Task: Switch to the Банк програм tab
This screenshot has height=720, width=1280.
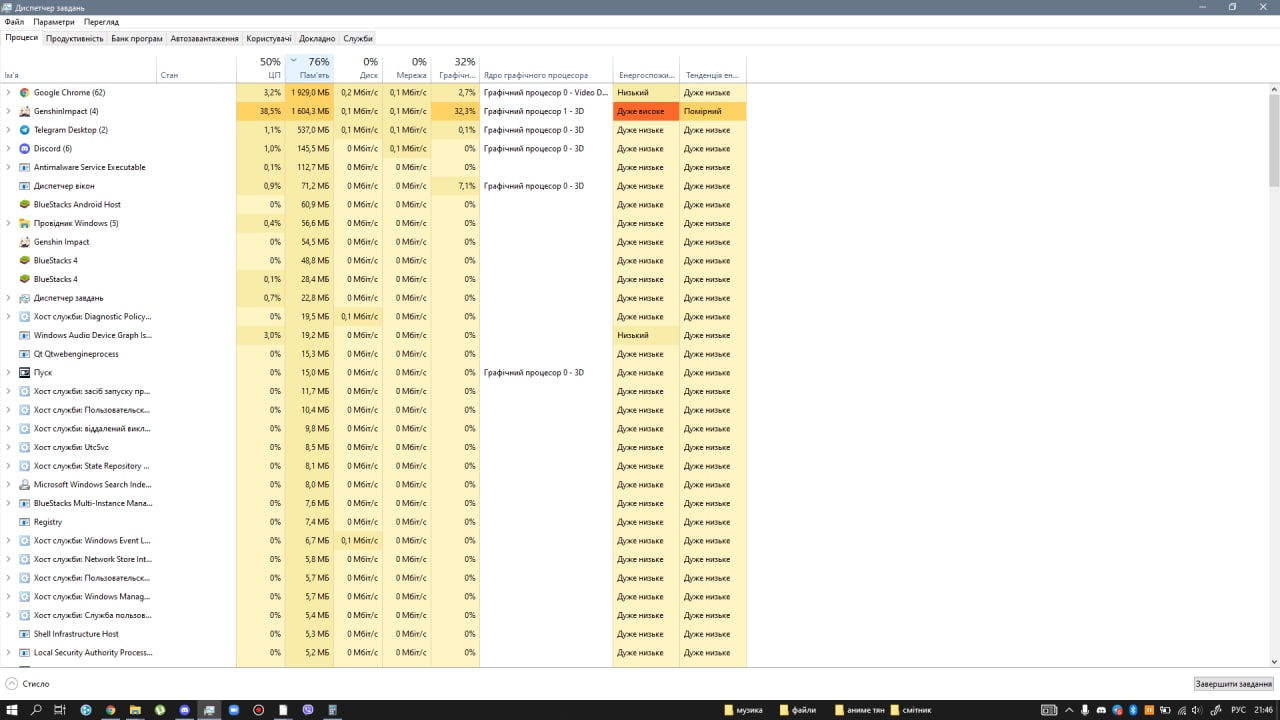Action: [x=137, y=38]
